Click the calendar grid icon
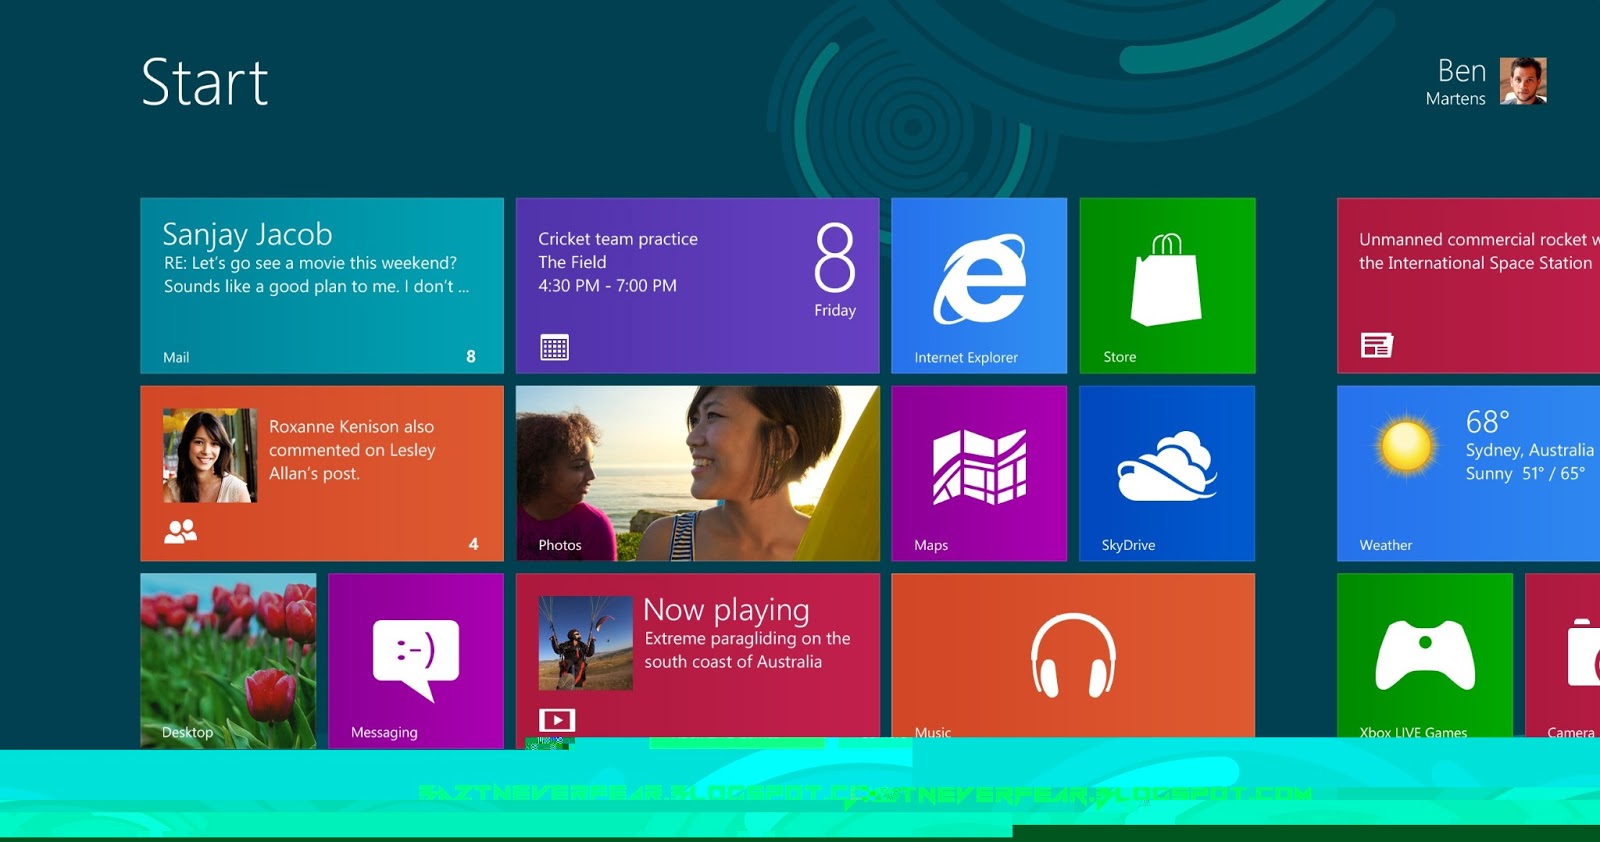This screenshot has width=1600, height=842. [554, 347]
